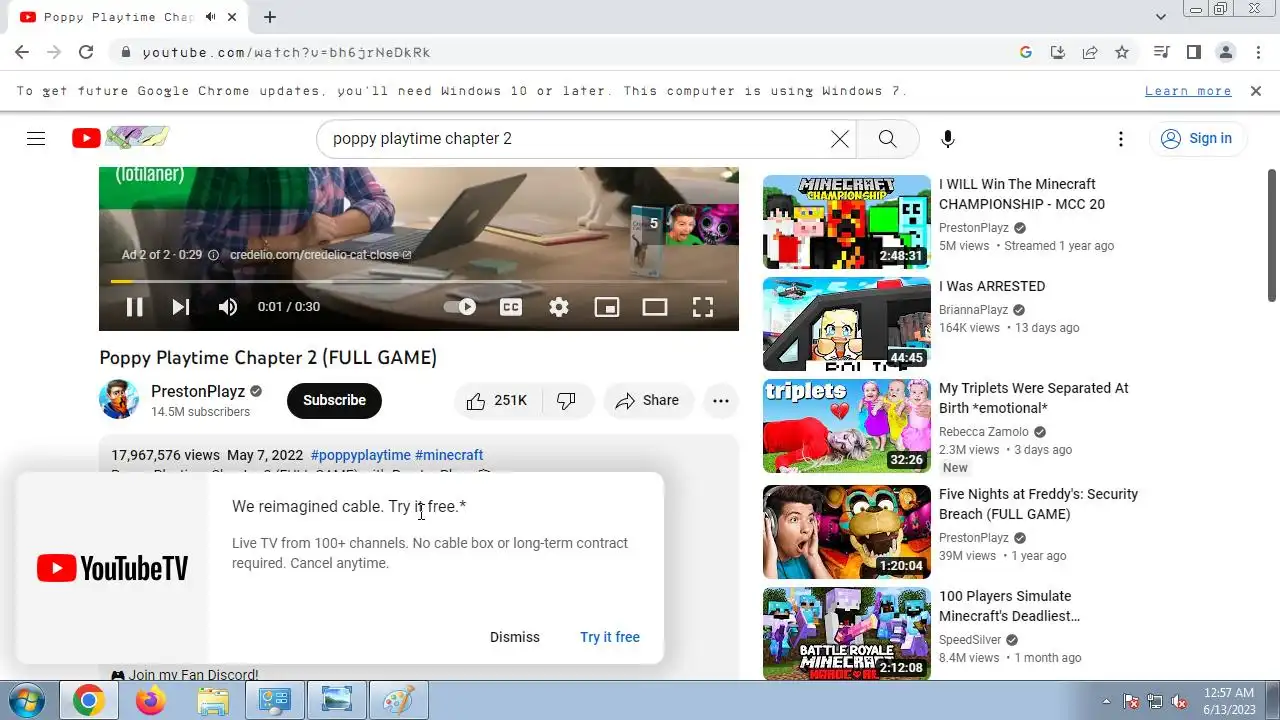
Task: Reload the page
Action: point(86,52)
